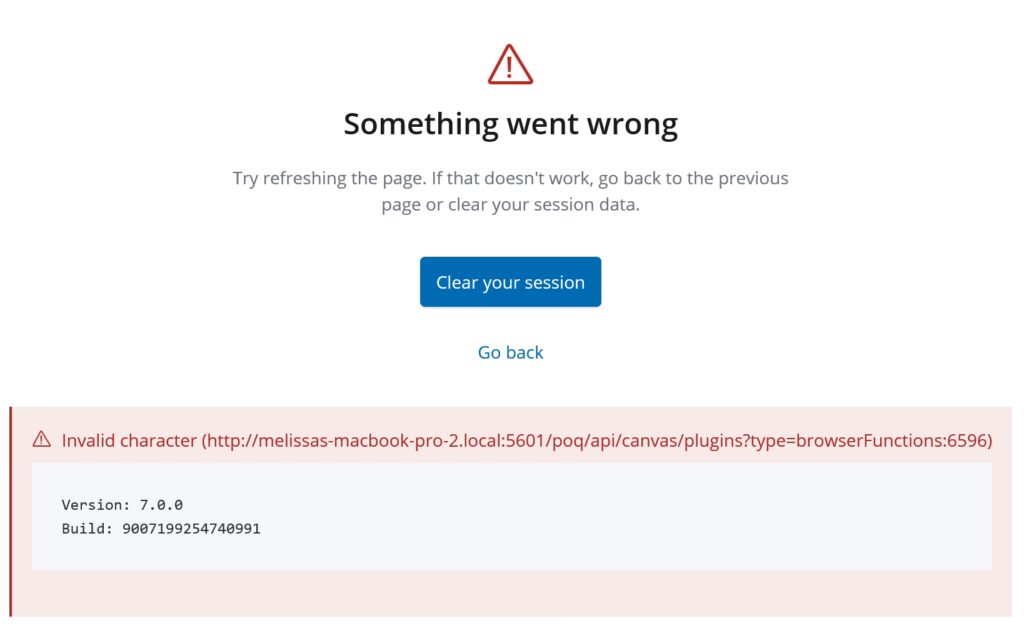The width and height of the screenshot is (1024, 626).
Task: Click the 'page or clear your session data' line
Action: (x=510, y=205)
